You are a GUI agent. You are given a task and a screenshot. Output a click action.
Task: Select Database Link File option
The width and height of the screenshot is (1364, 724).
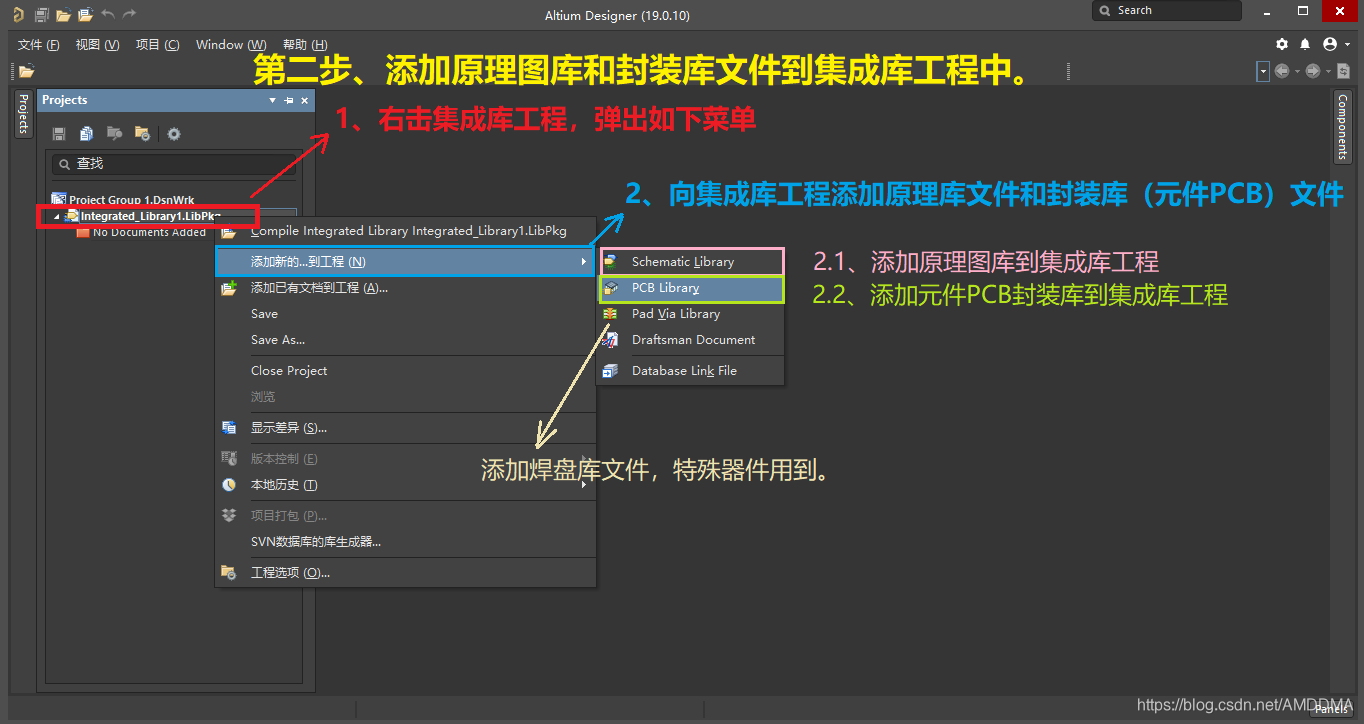[684, 371]
